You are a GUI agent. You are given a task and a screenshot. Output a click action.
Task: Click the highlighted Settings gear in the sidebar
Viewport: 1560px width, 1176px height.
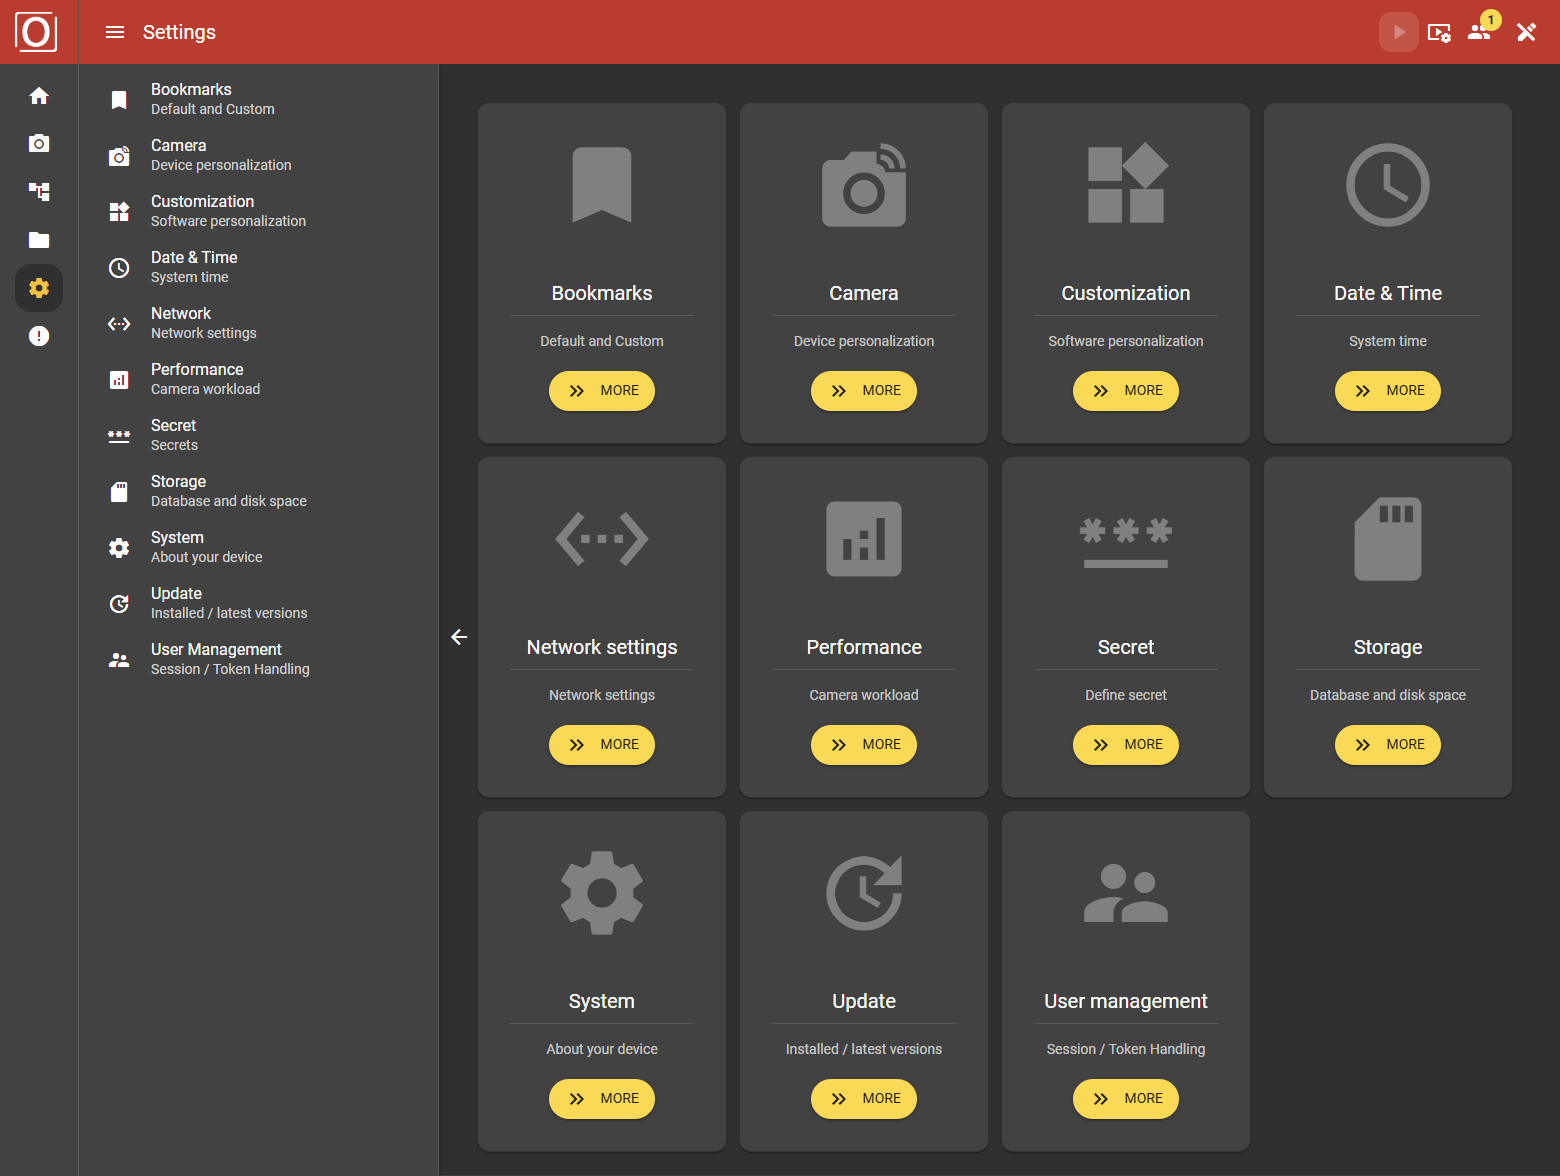click(39, 287)
